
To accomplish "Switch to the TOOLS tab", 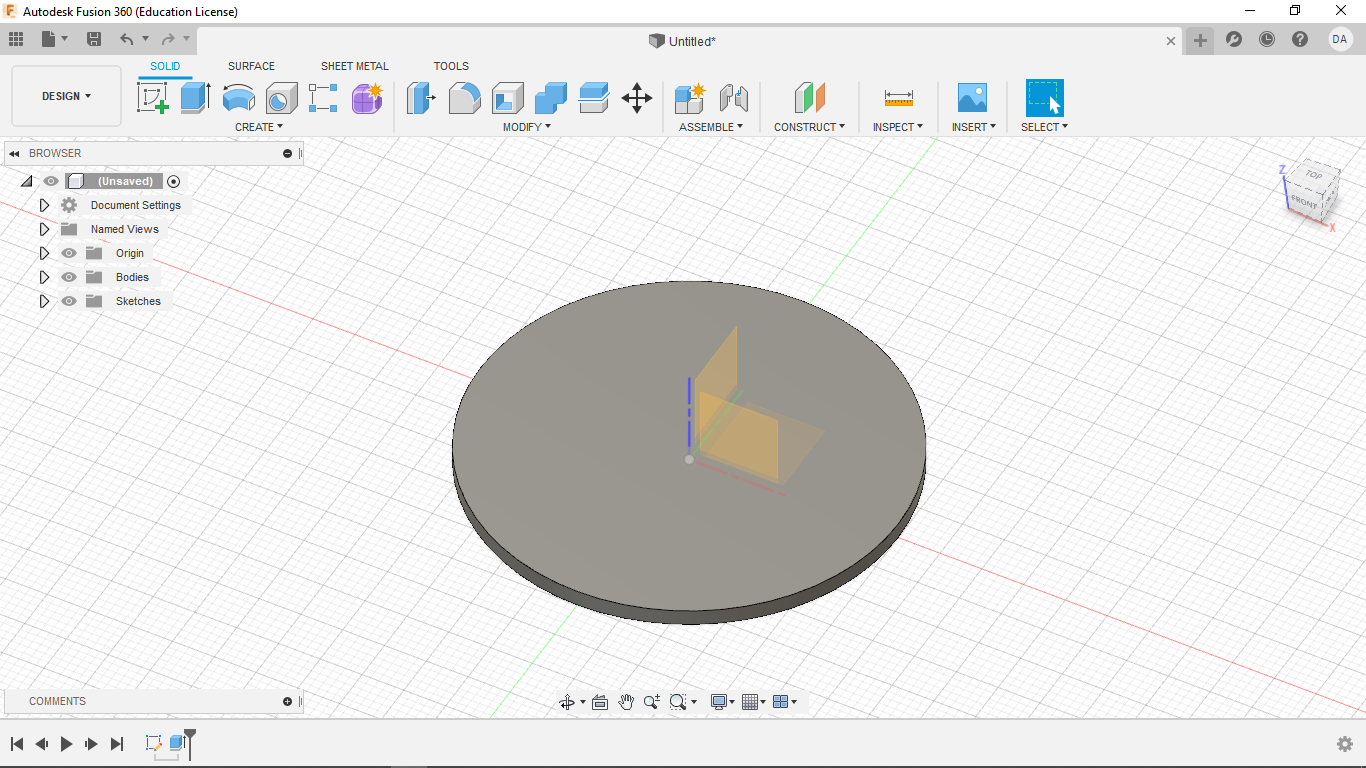I will click(x=451, y=66).
